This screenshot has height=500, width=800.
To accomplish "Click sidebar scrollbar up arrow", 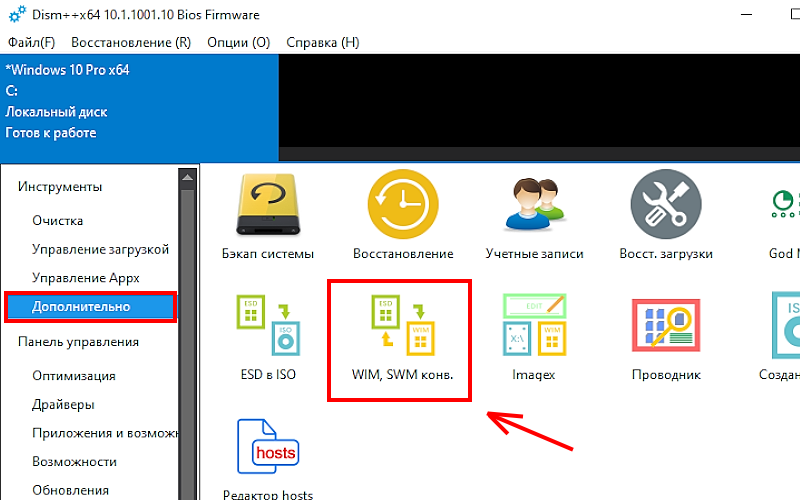I will (x=187, y=178).
